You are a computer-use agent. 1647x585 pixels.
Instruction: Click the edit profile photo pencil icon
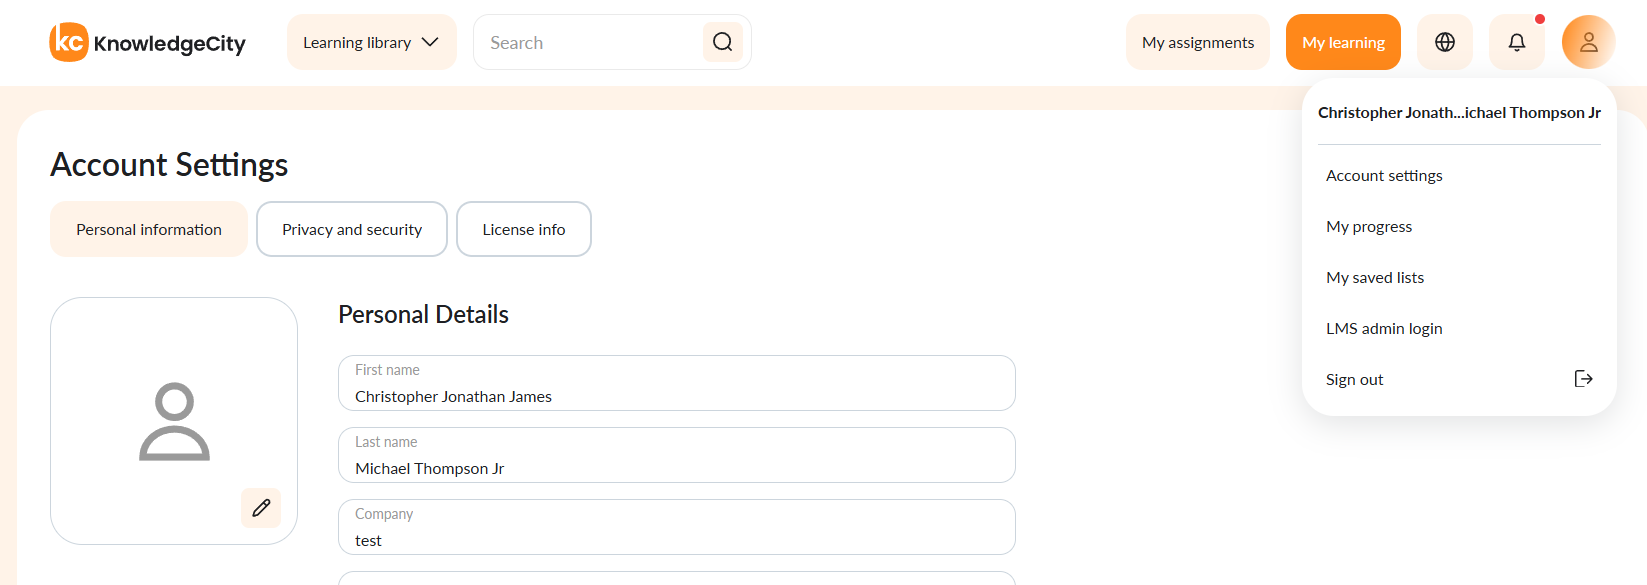click(261, 508)
